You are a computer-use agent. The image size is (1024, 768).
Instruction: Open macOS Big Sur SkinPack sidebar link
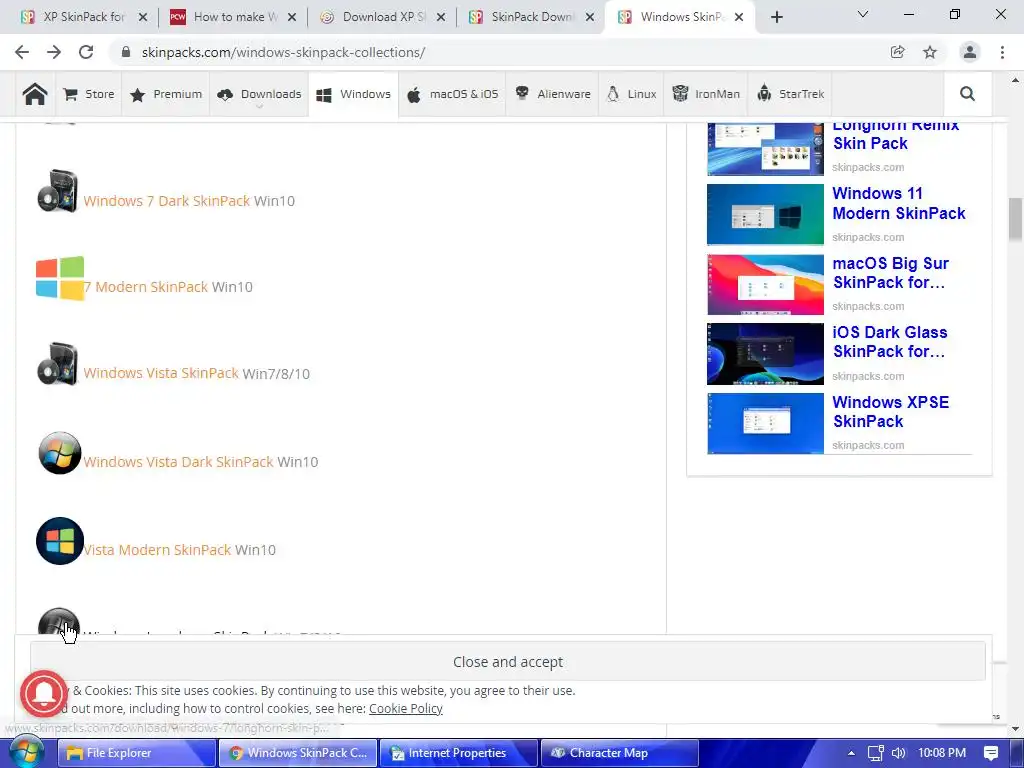coord(890,273)
